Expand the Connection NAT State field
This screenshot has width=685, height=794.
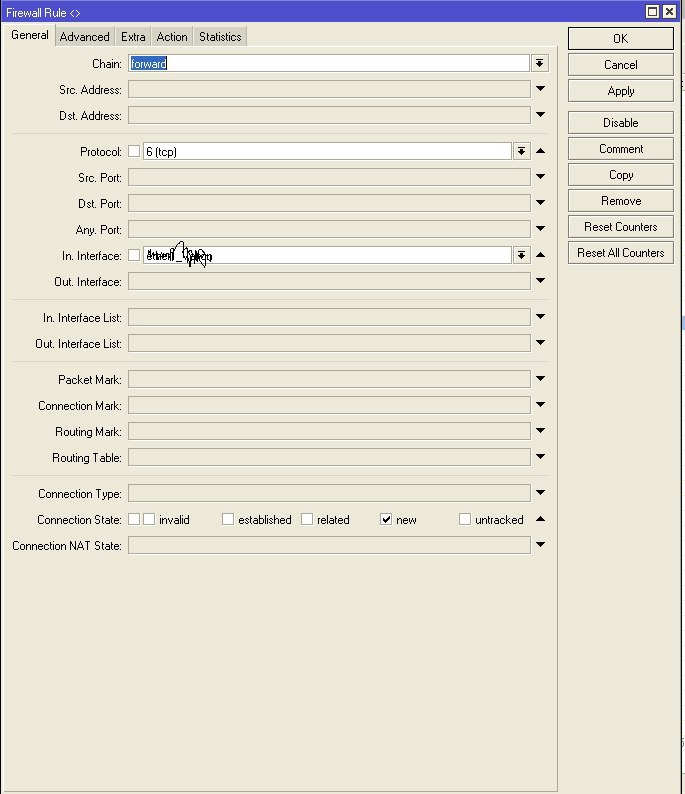point(540,545)
